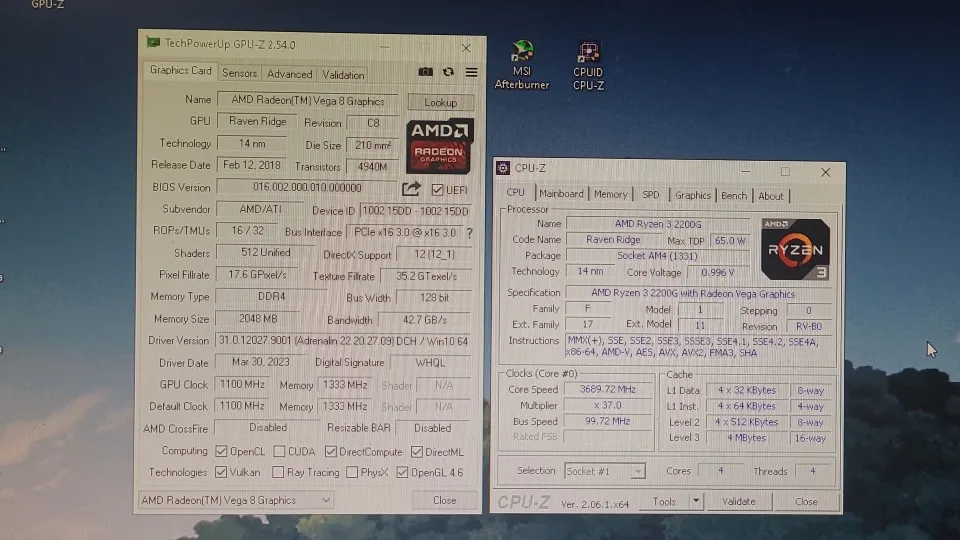Toggle the Vulkan checkbox
Screen dimensions: 960x540
click(x=221, y=472)
